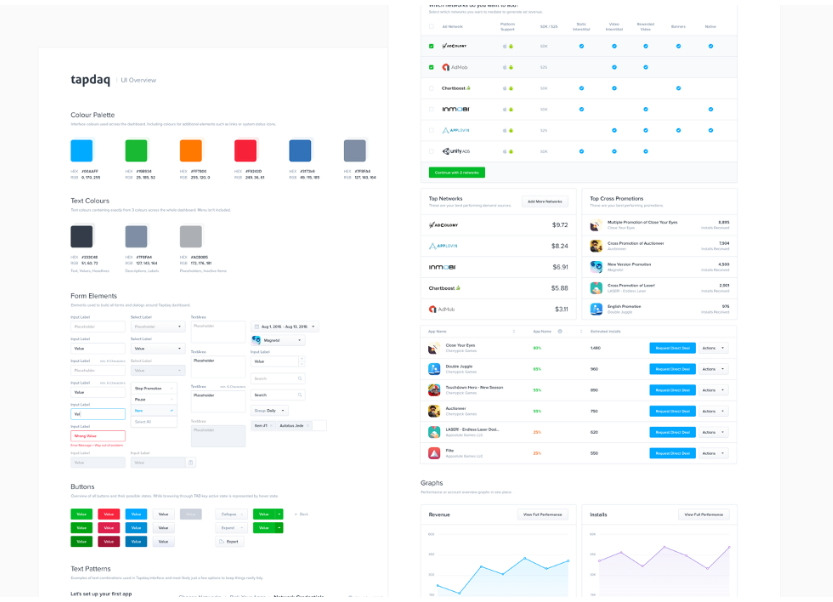Click the AppLovin logo in network selection table

pyautogui.click(x=455, y=130)
